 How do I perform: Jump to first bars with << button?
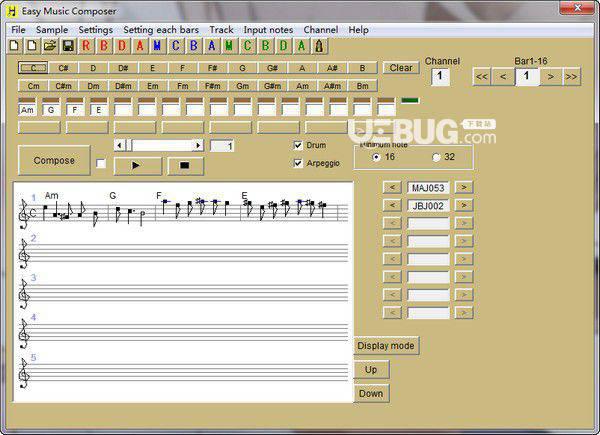[482, 77]
